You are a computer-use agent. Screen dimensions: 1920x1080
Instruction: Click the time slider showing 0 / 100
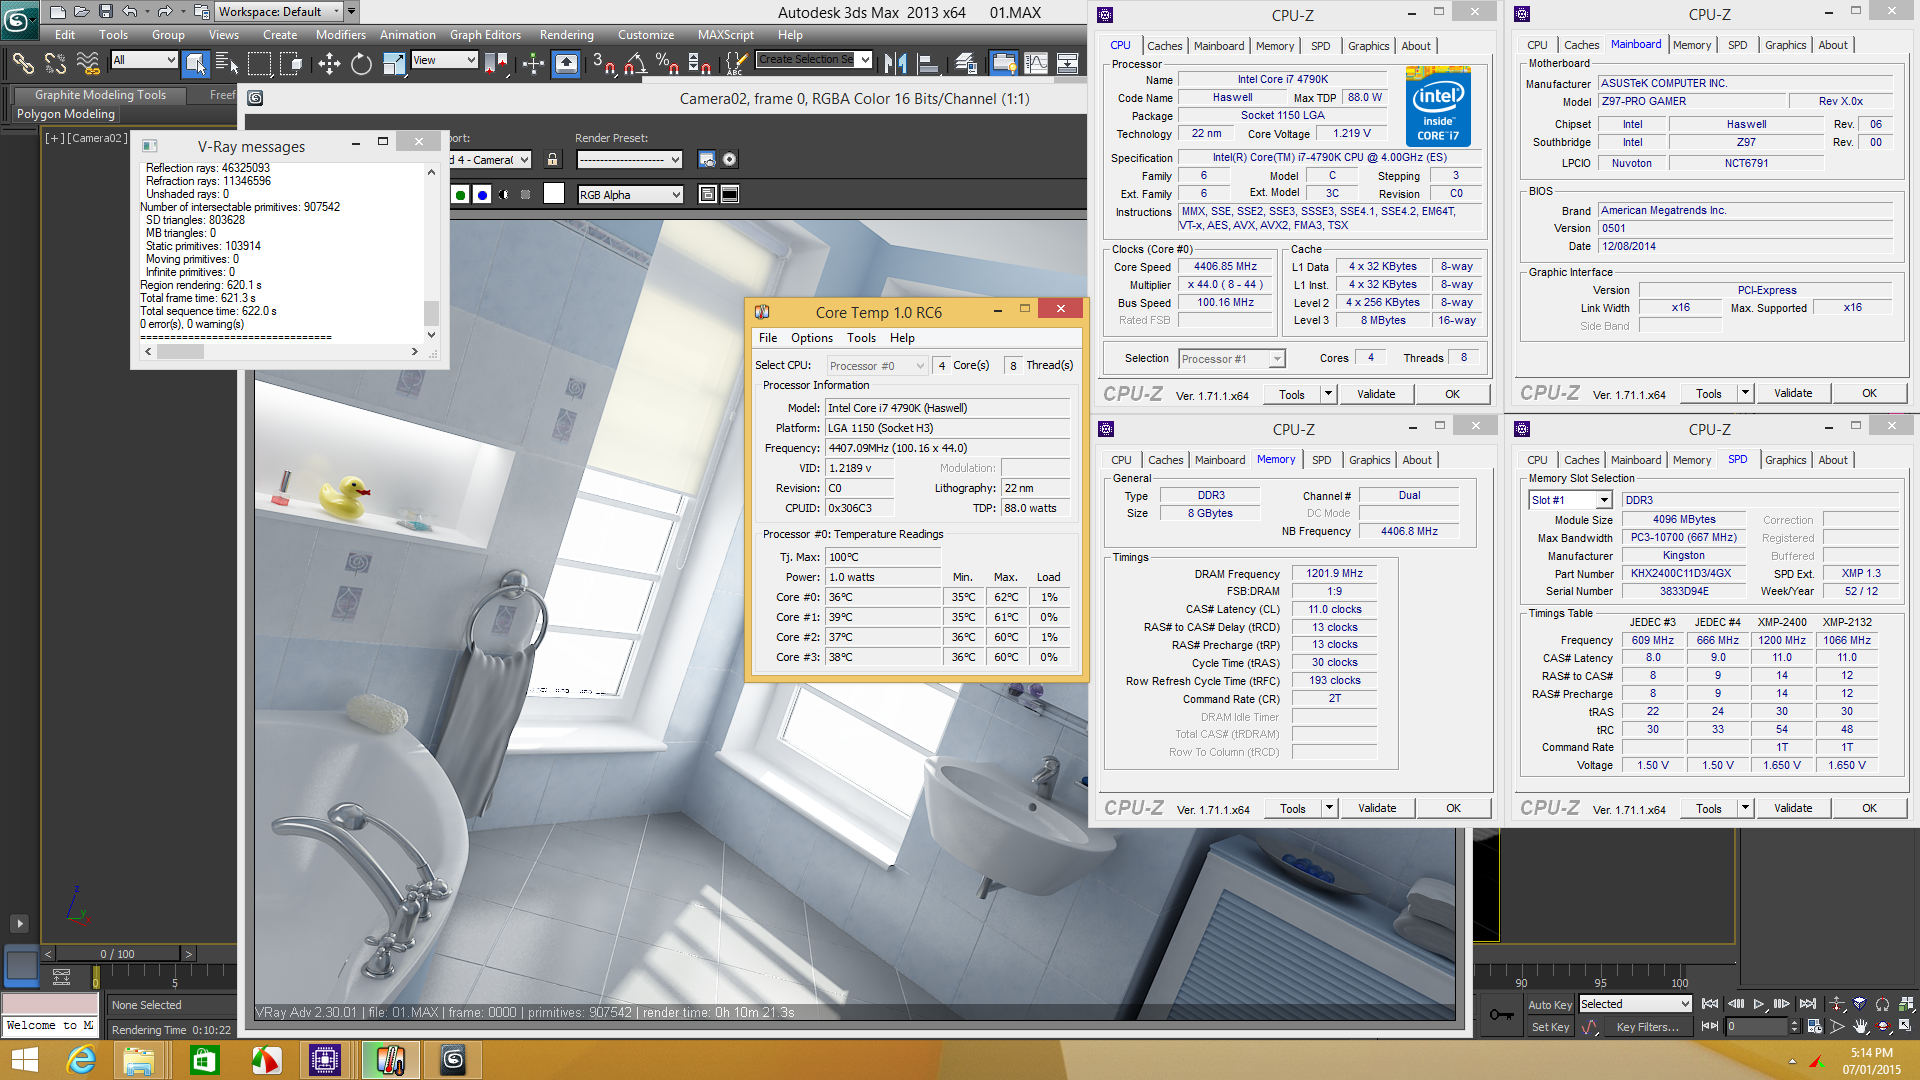coord(117,954)
